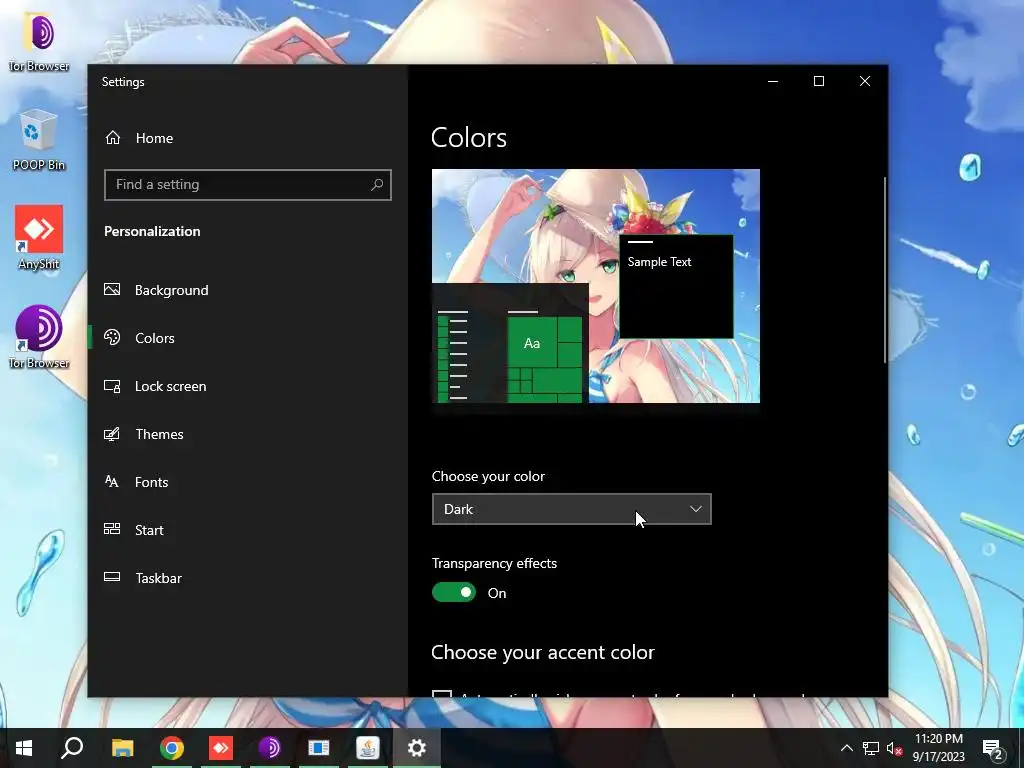The height and width of the screenshot is (768, 1024).
Task: Go to Background personalization page
Action: tap(248, 290)
